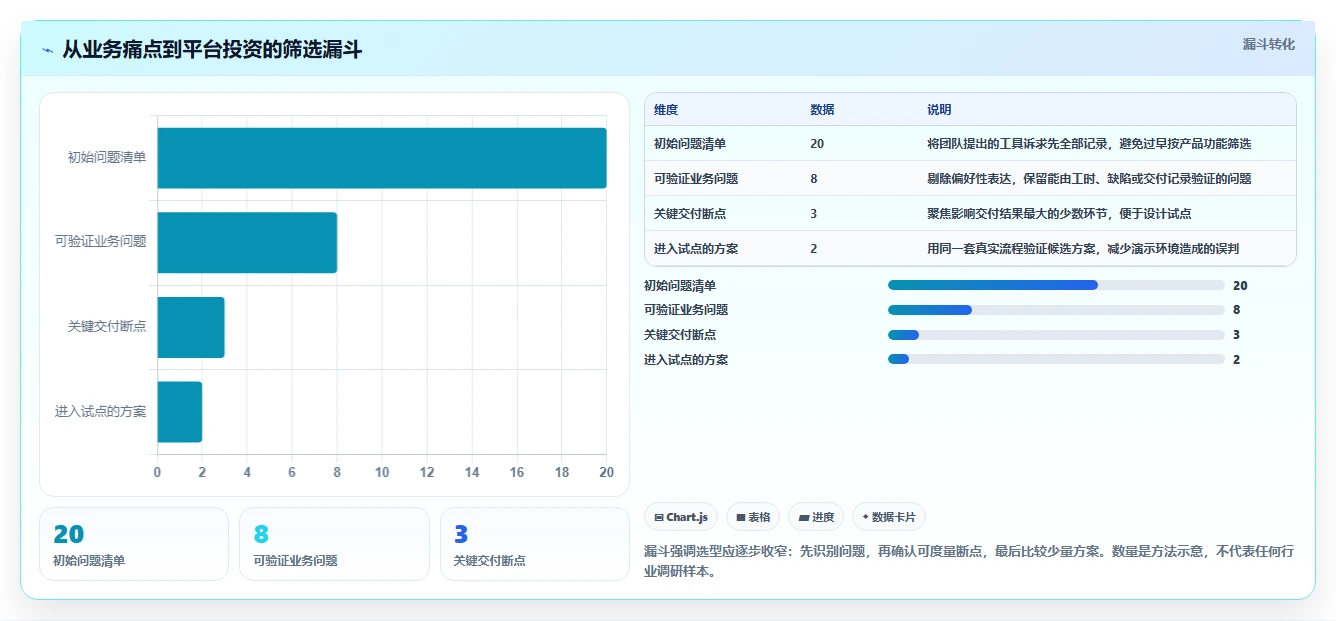Click the 说明 column header
The height and width of the screenshot is (621, 1336).
tap(939, 110)
